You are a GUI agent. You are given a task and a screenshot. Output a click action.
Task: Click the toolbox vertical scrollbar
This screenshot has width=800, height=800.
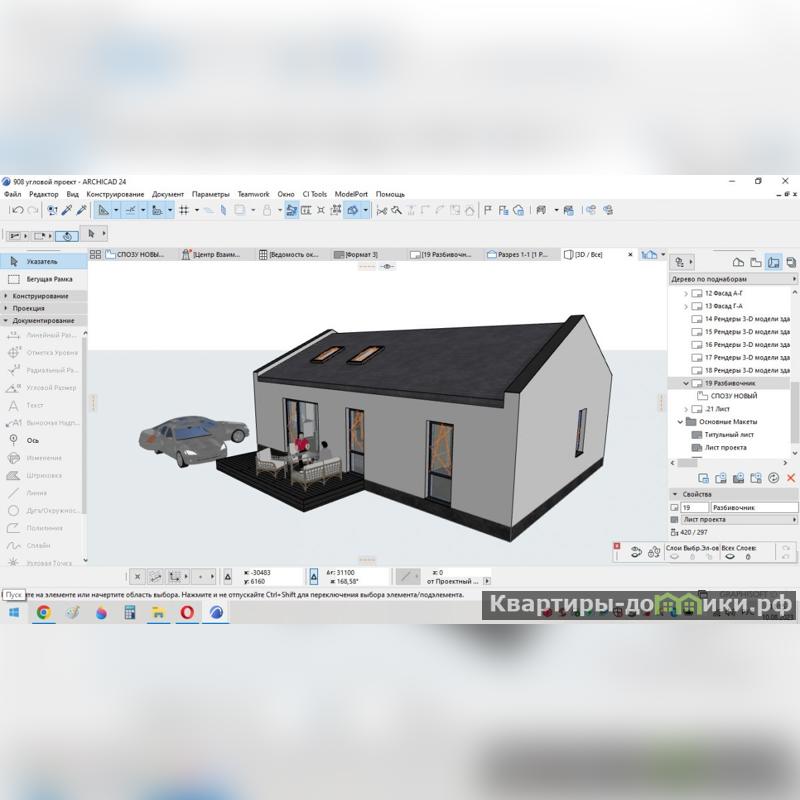(84, 420)
